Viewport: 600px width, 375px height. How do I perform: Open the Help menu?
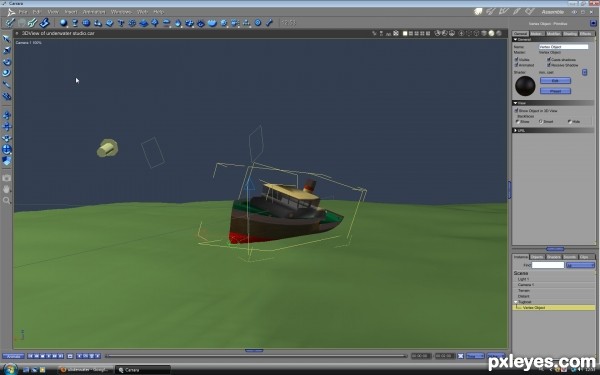click(x=158, y=12)
